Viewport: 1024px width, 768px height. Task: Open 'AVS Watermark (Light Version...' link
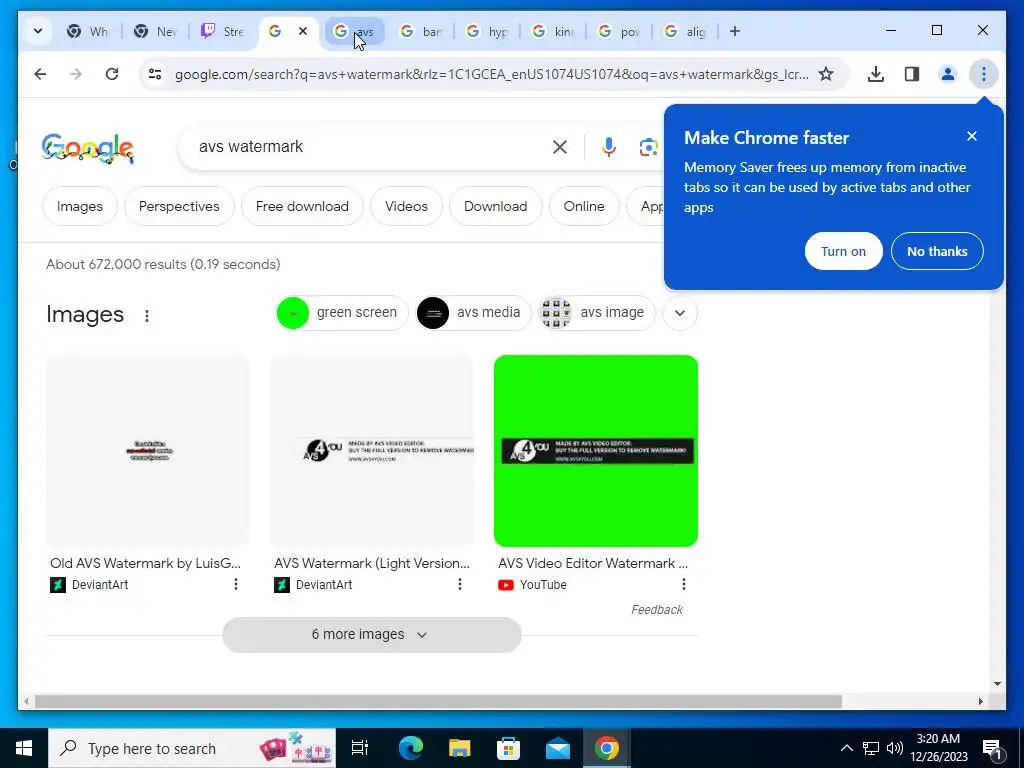point(372,563)
